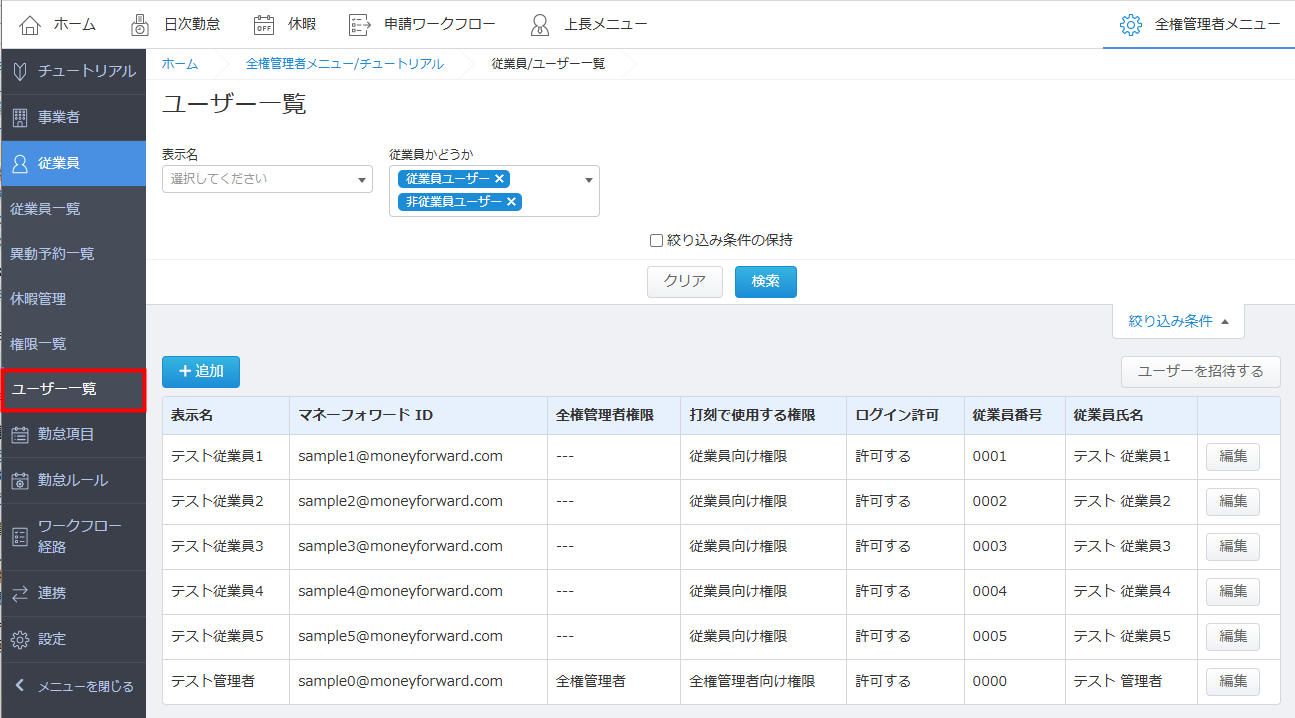Collapse the filter conditions (絞り込み条件) panel
The width and height of the screenshot is (1295, 718).
click(1178, 321)
